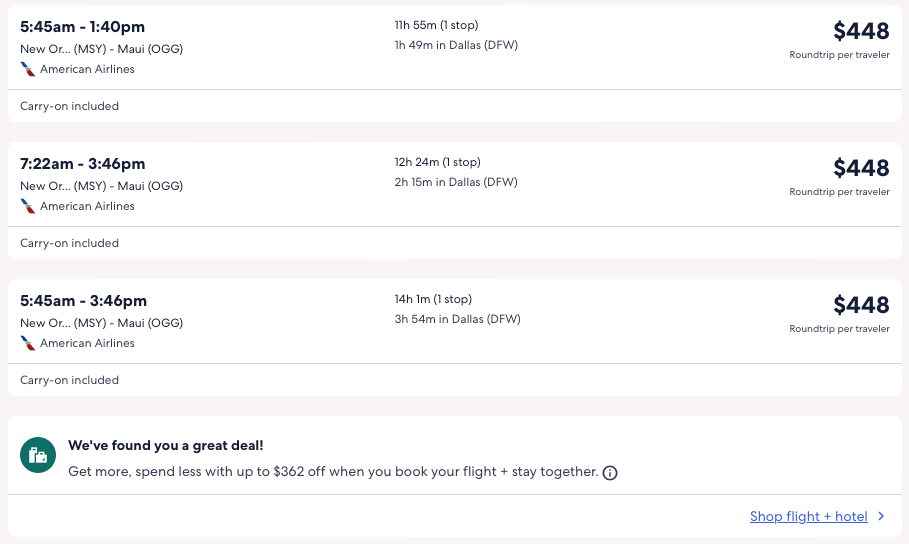Click the 2h 15m in Dallas layover detail
The width and height of the screenshot is (909, 544).
(456, 182)
